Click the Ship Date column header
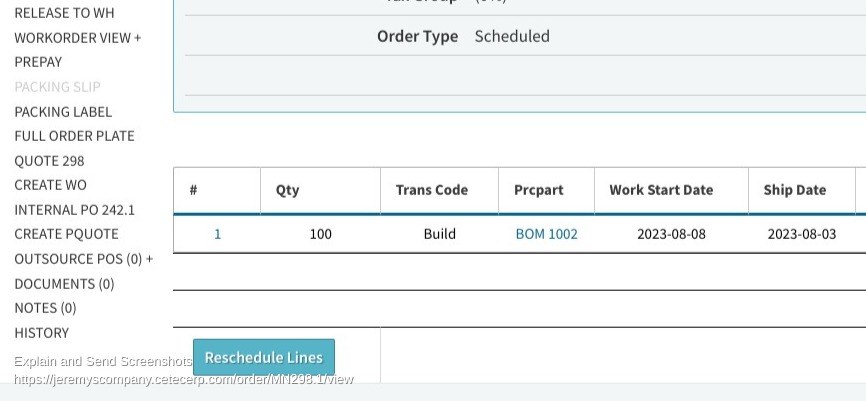The width and height of the screenshot is (866, 401). pyautogui.click(x=794, y=190)
